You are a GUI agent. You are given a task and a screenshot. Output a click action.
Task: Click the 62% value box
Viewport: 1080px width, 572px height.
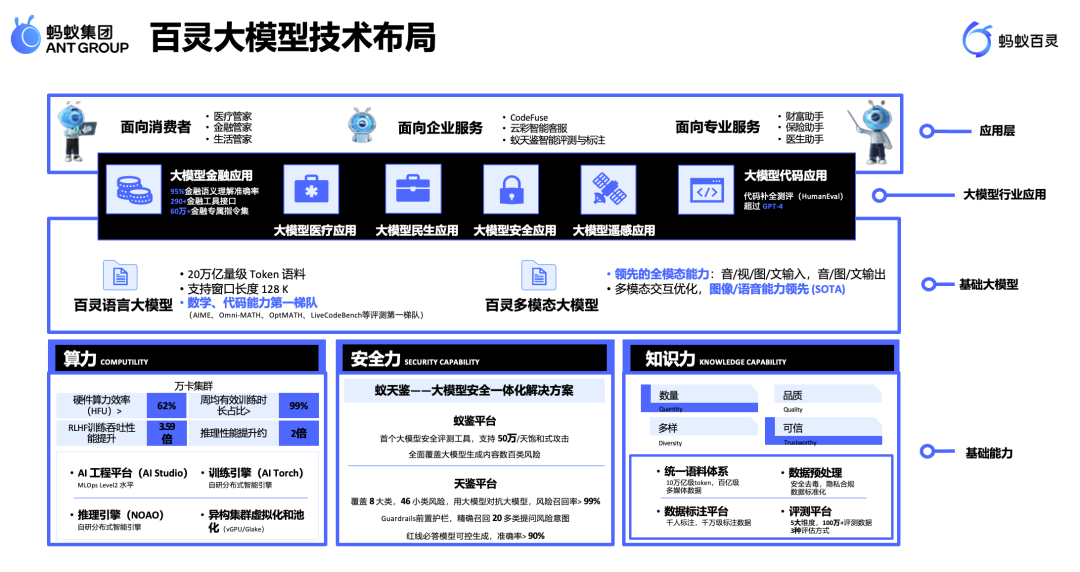[166, 406]
